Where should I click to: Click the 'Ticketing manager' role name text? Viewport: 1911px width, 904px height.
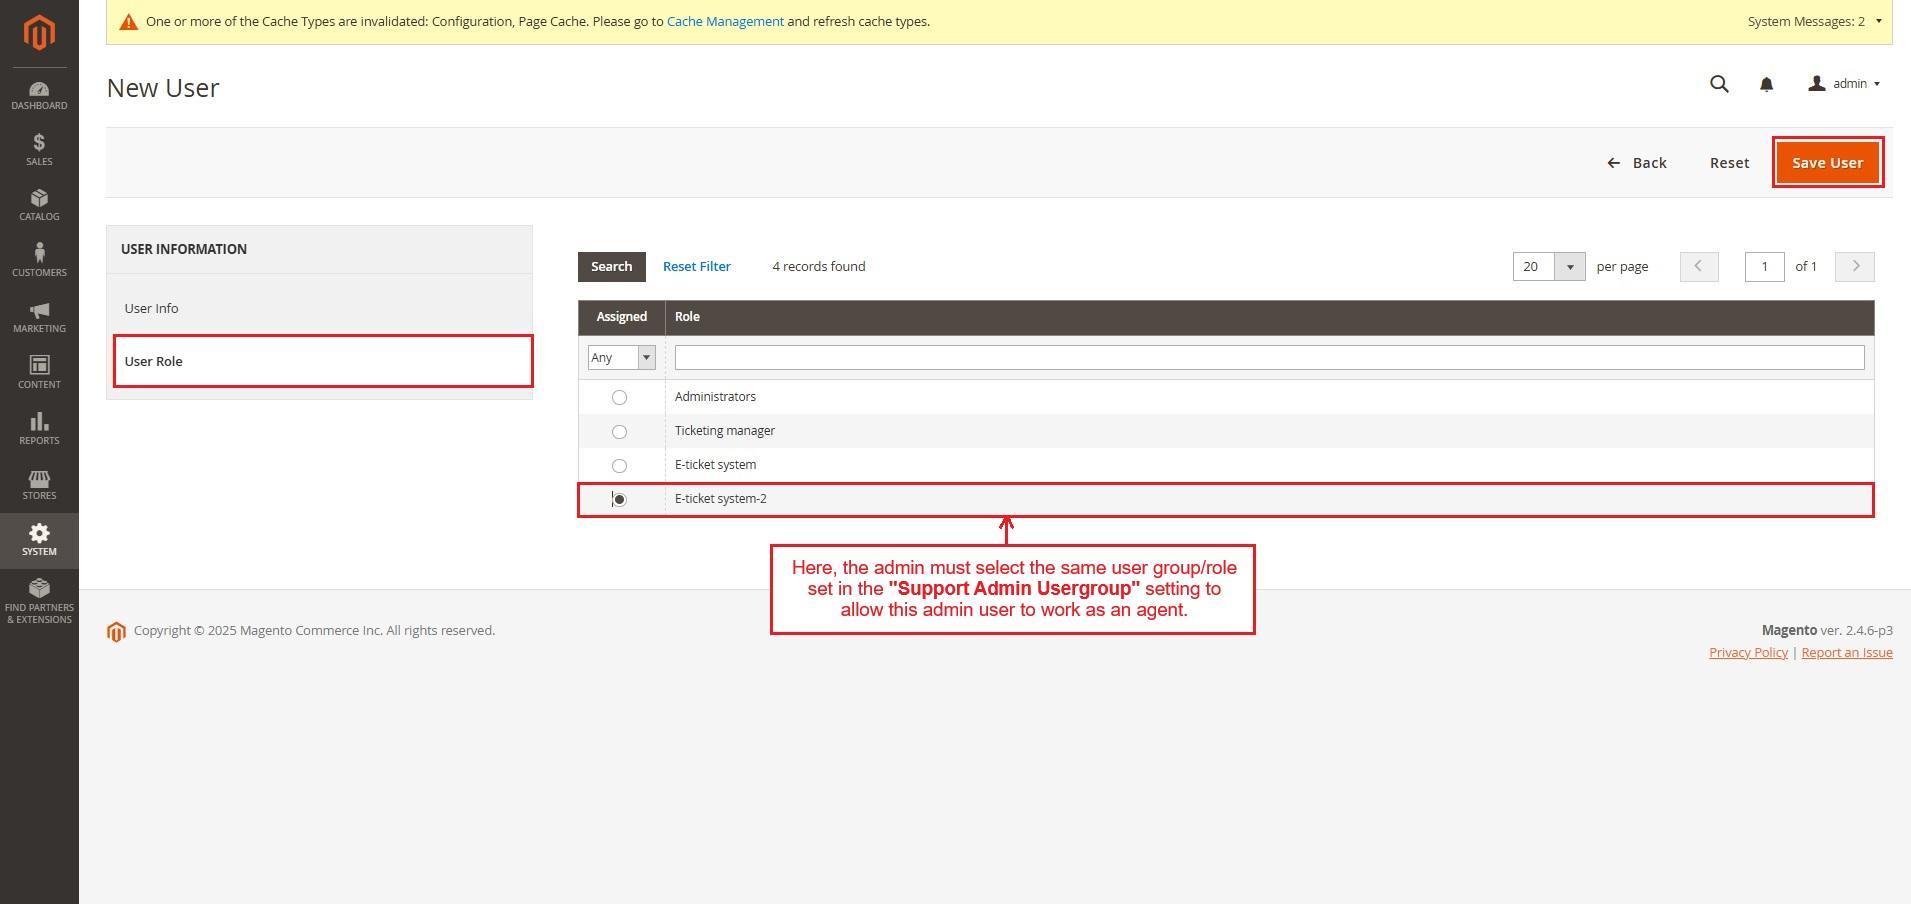724,431
